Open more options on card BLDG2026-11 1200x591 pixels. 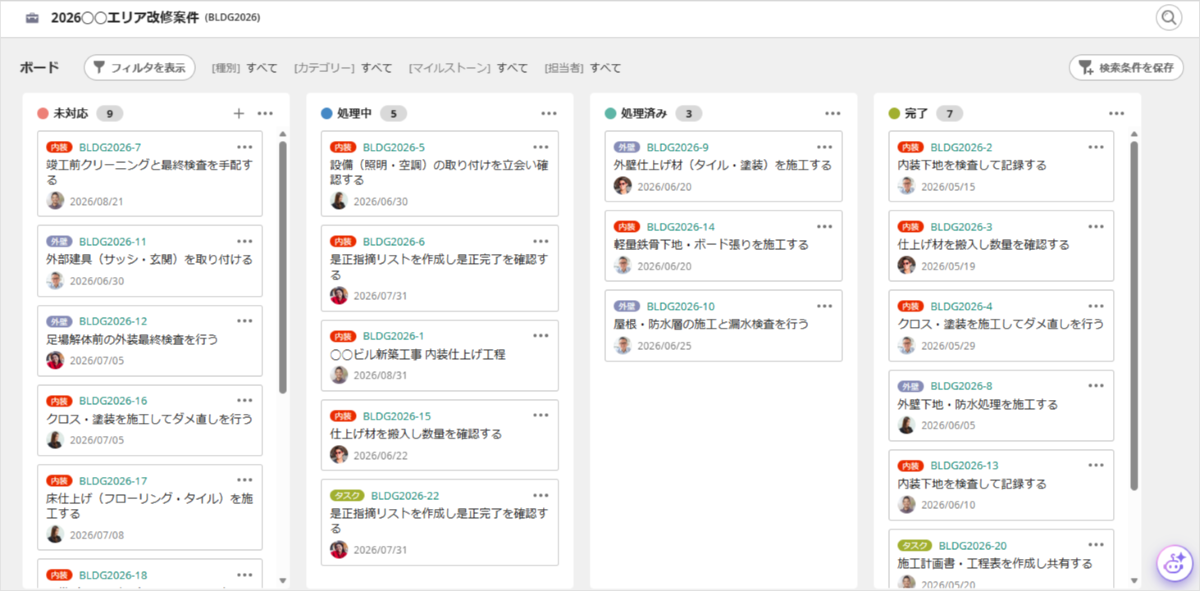(x=245, y=241)
